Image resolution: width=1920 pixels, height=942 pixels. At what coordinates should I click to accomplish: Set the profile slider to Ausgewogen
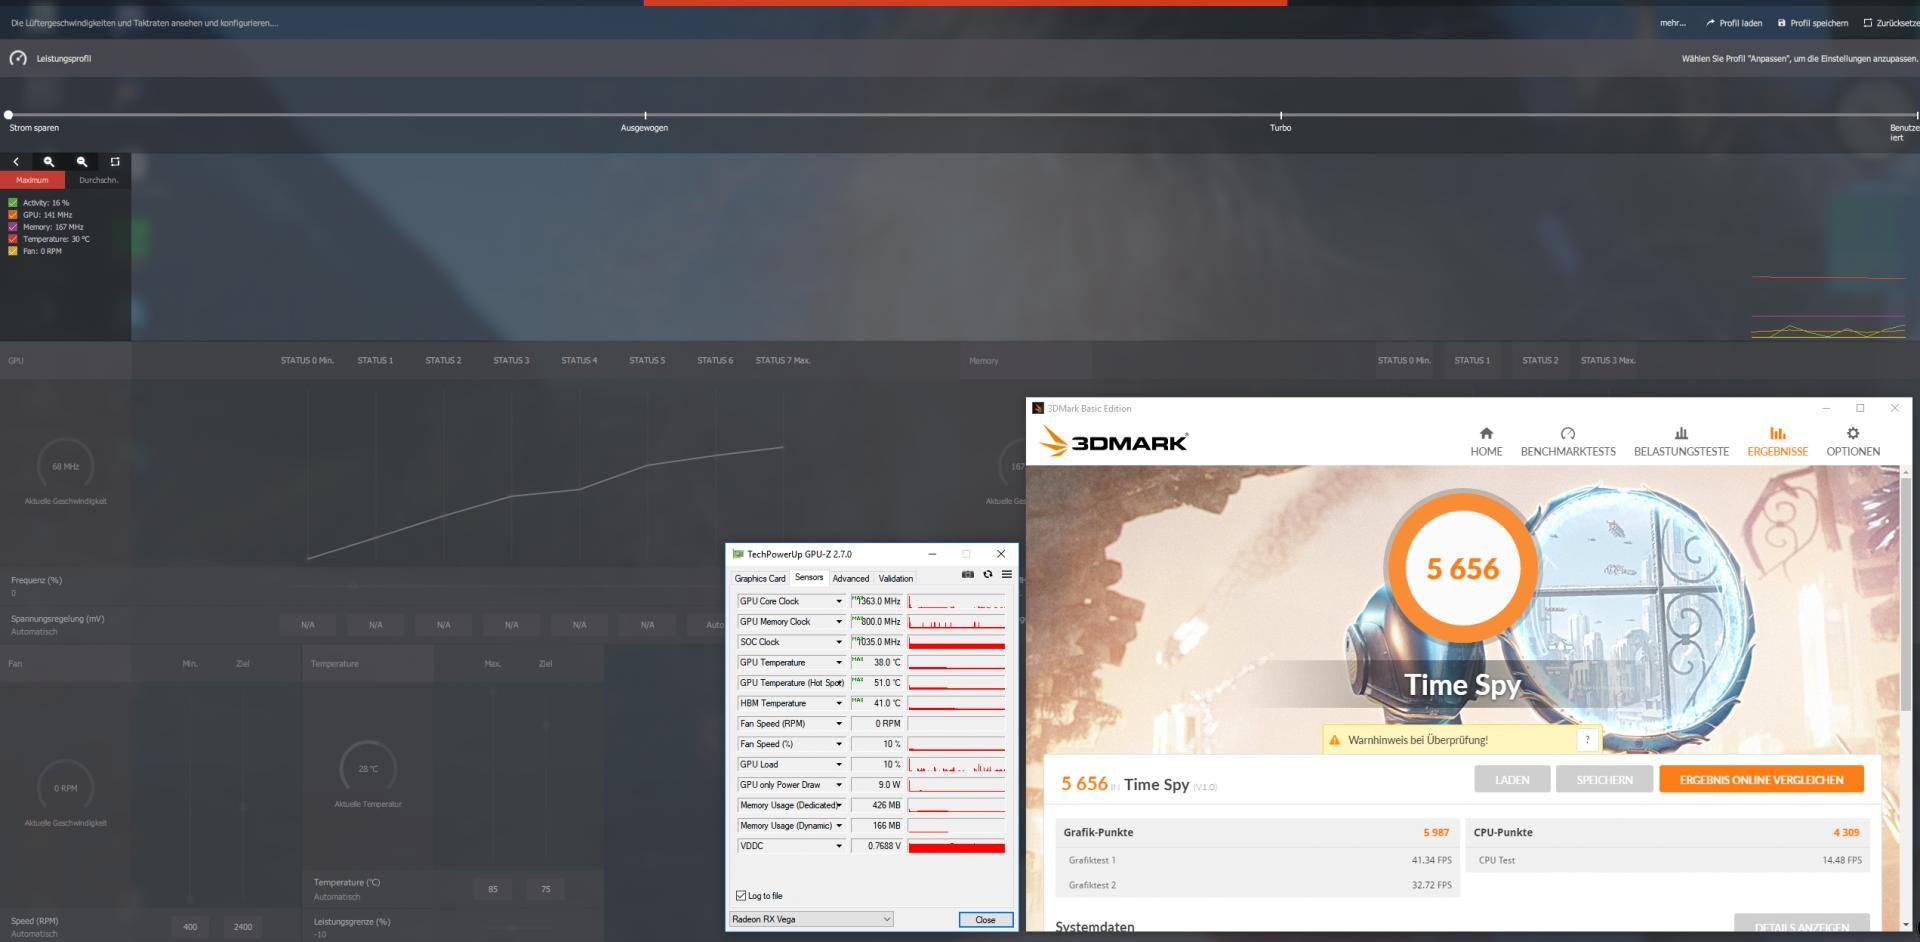(645, 116)
